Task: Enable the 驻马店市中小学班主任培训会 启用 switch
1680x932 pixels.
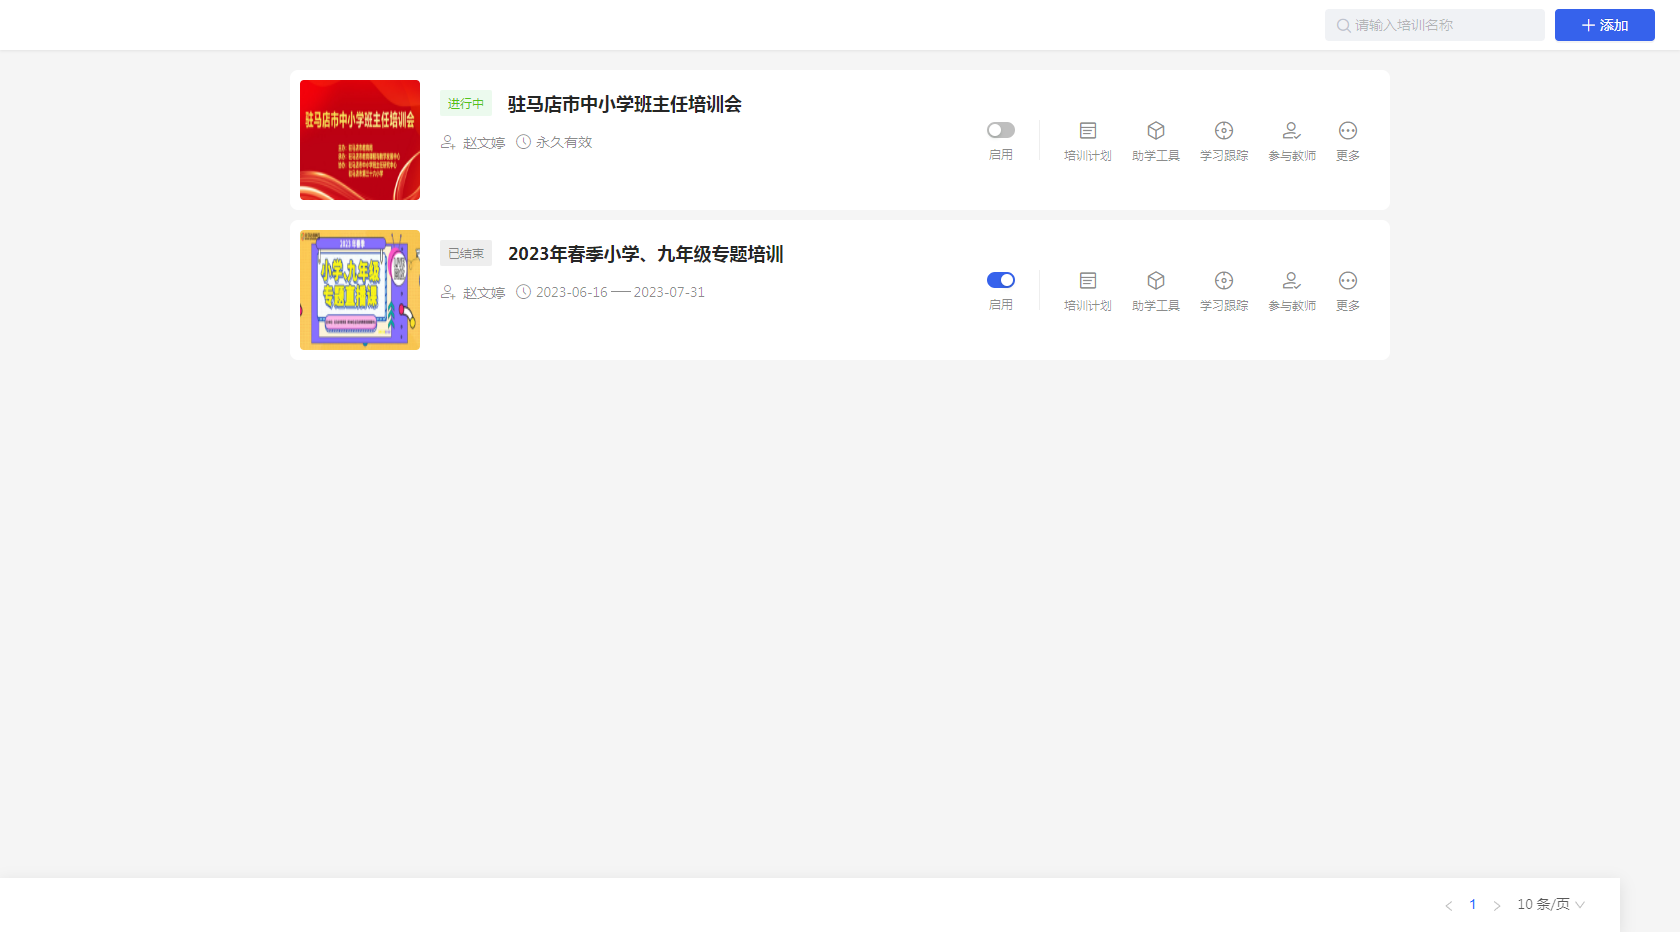Action: coord(1001,130)
